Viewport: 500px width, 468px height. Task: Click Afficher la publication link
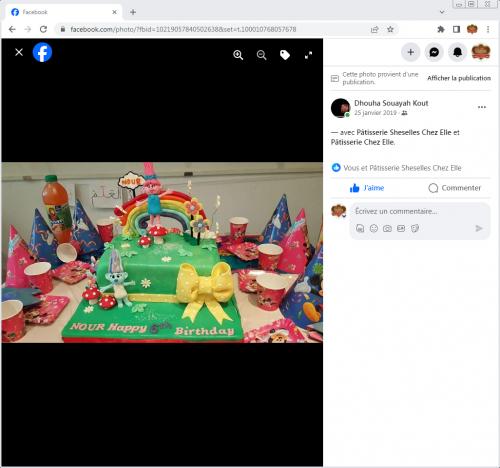click(x=459, y=78)
